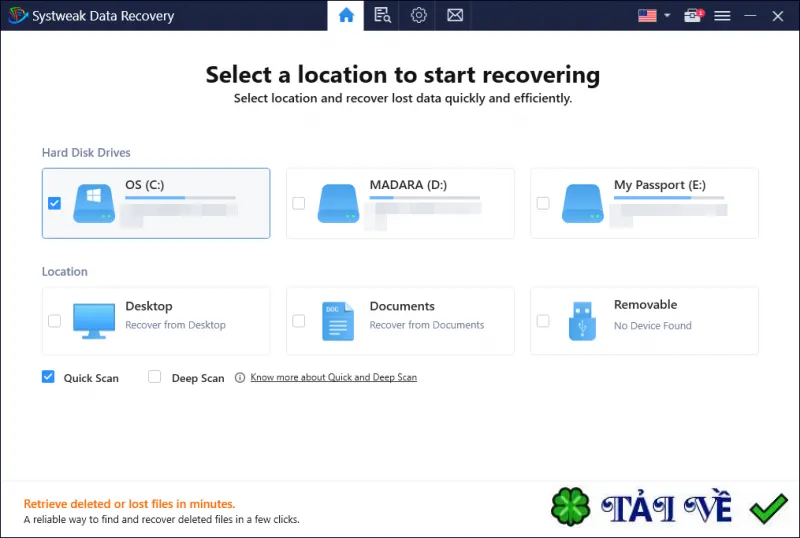Click the Removable USB icon

coord(582,321)
